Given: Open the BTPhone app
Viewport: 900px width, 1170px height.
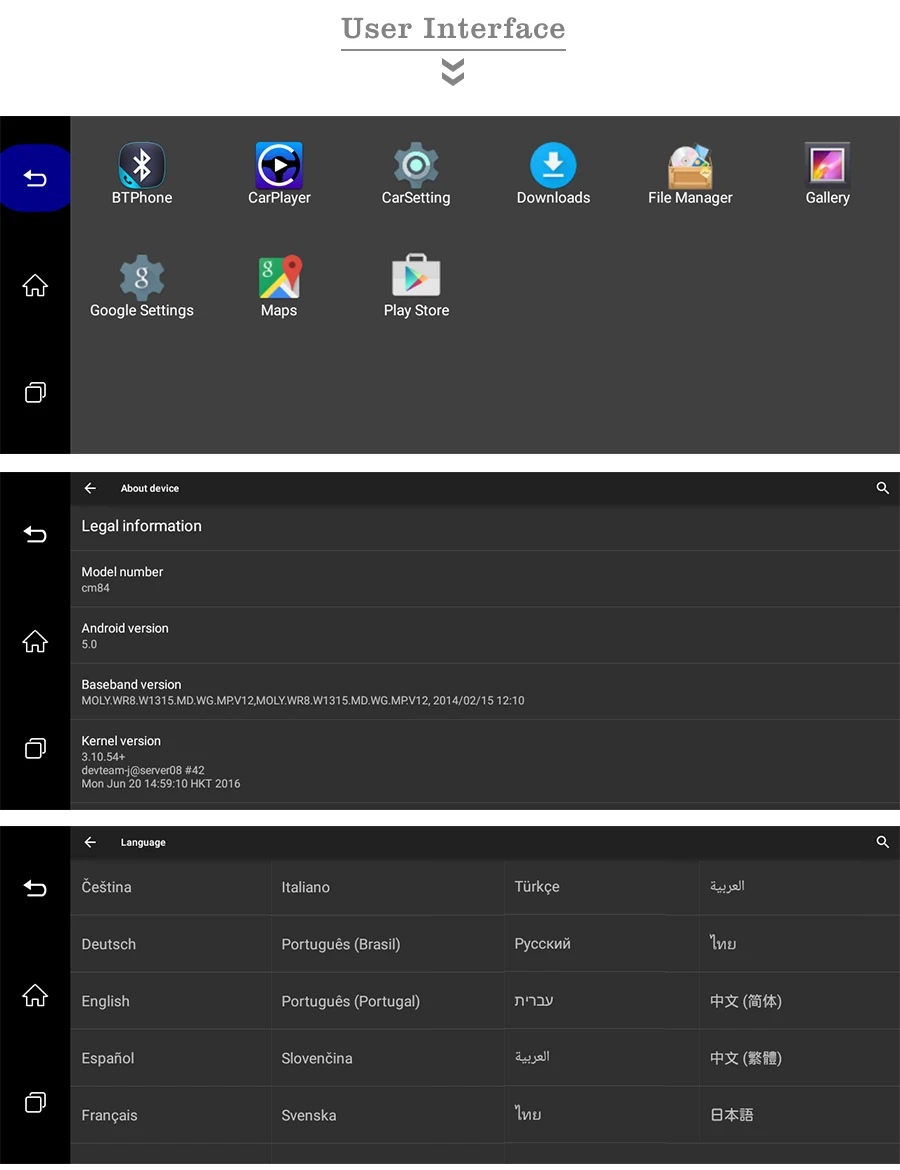Looking at the screenshot, I should coord(142,174).
